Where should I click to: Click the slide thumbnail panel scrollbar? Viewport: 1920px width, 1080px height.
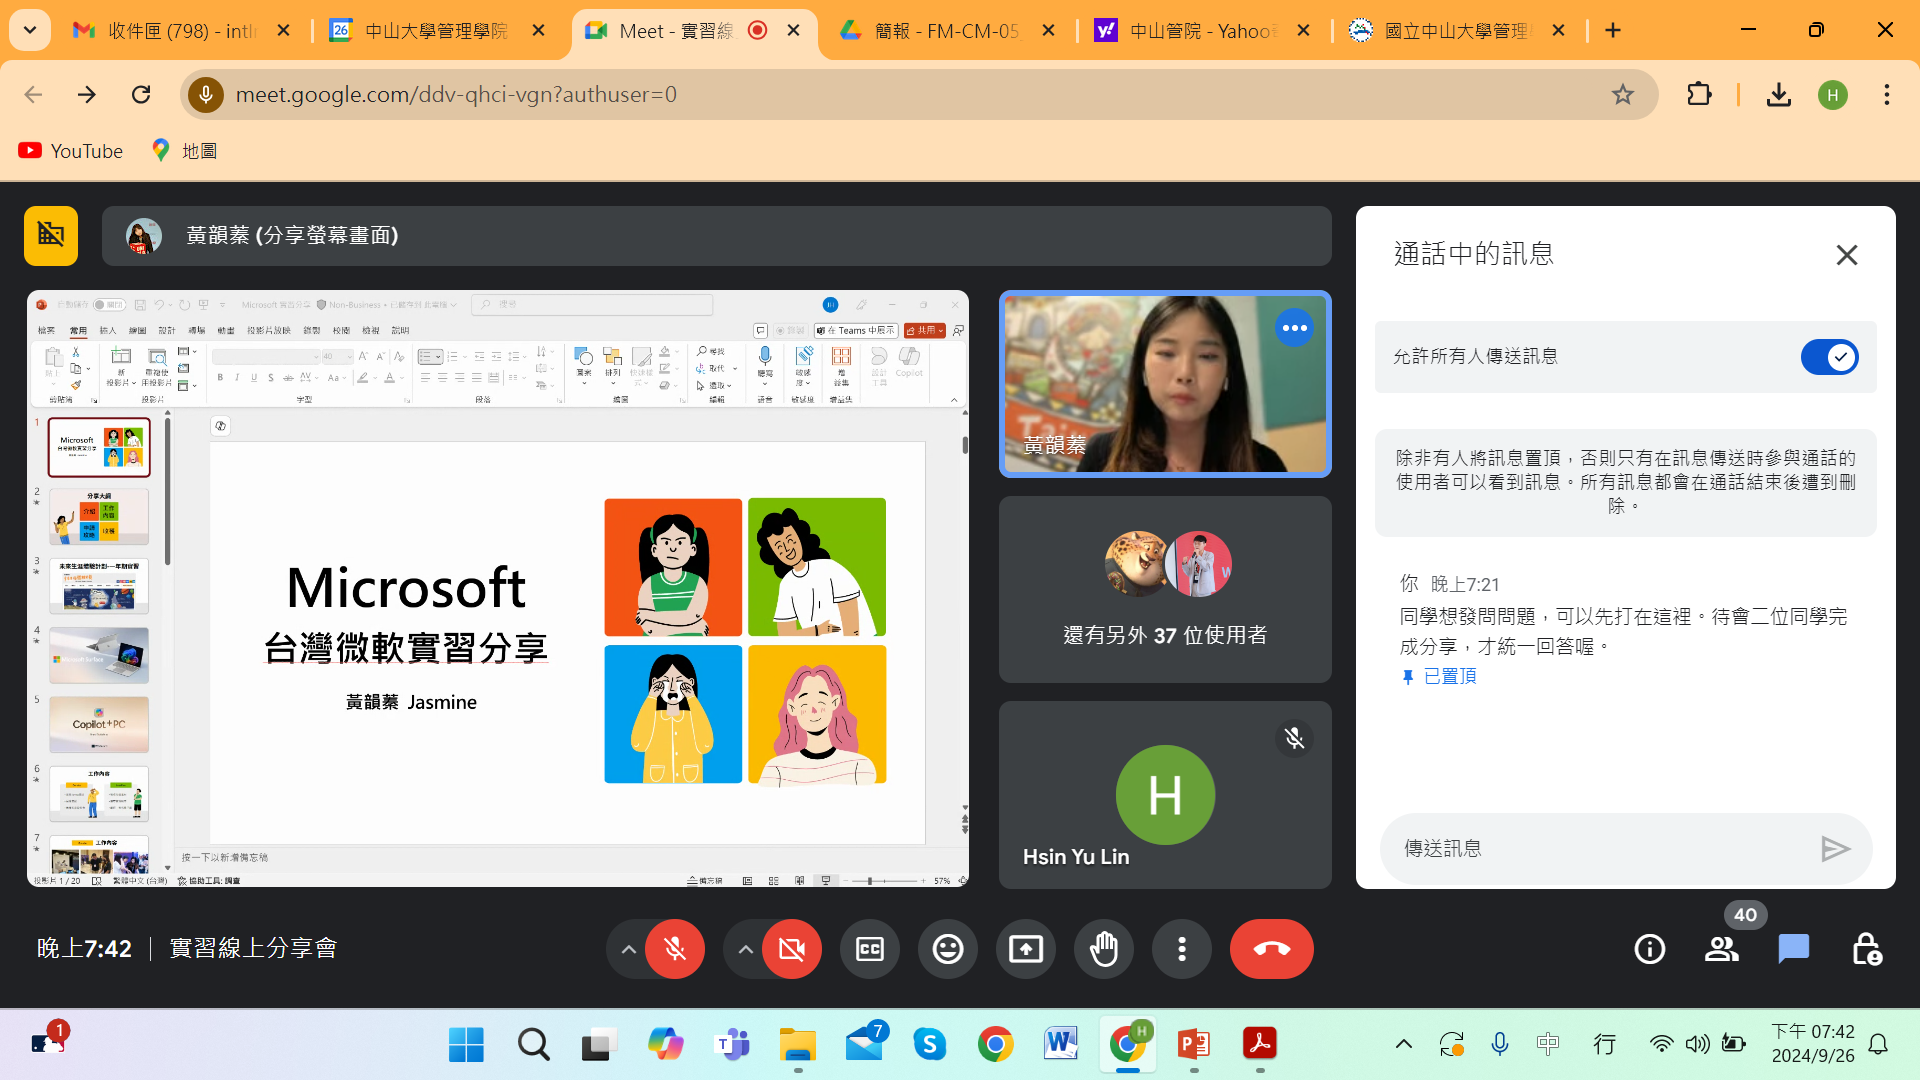(167, 490)
